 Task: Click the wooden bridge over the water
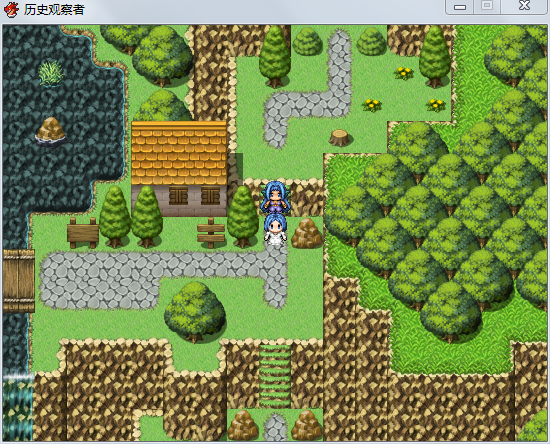(x=19, y=281)
